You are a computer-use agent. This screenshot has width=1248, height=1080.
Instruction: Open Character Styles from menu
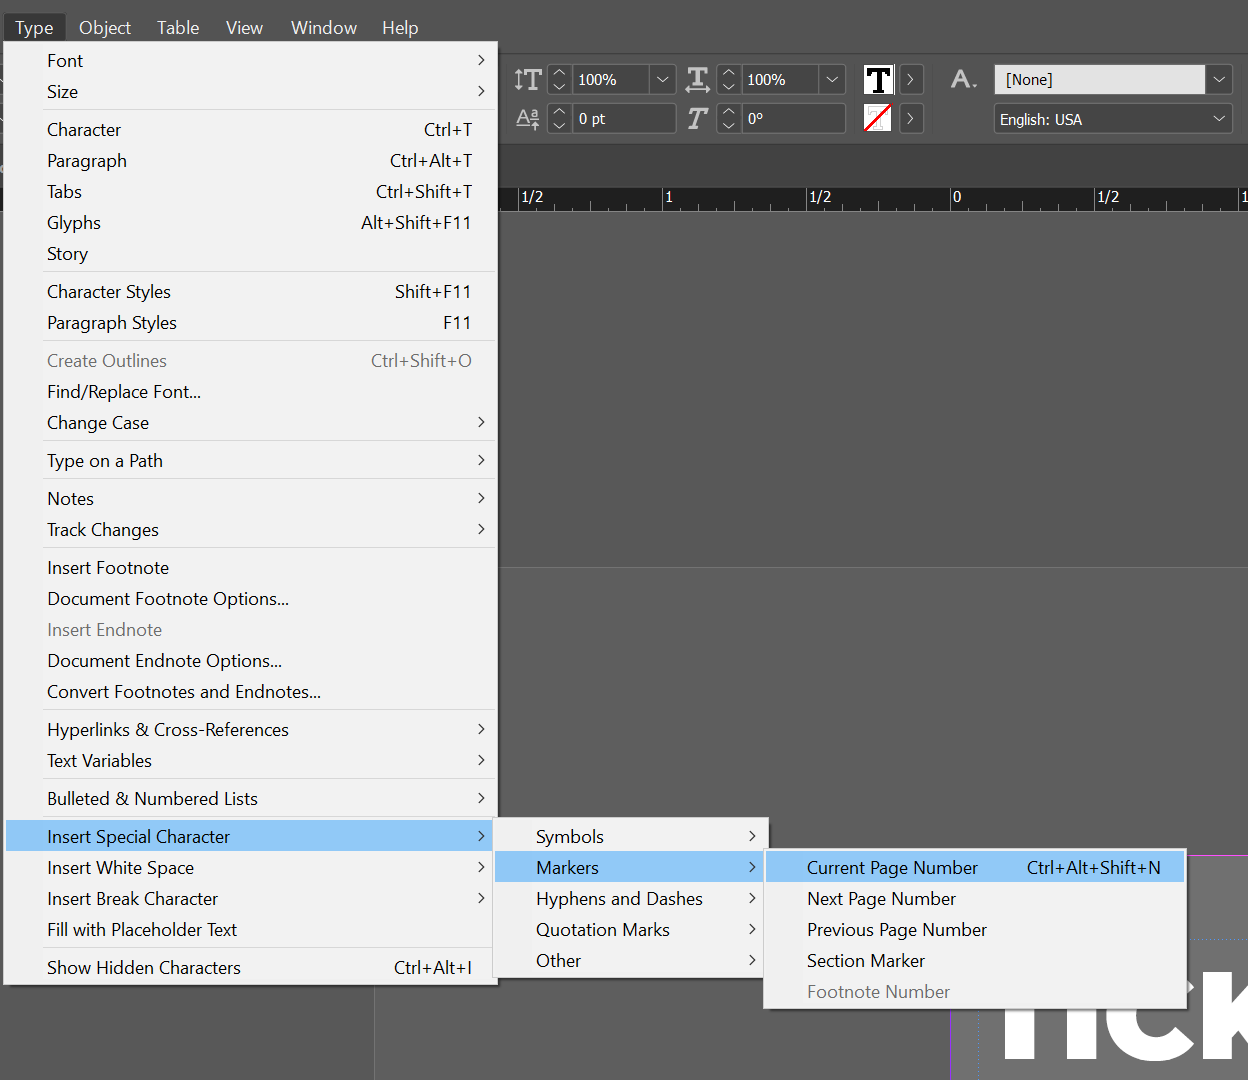250,291
